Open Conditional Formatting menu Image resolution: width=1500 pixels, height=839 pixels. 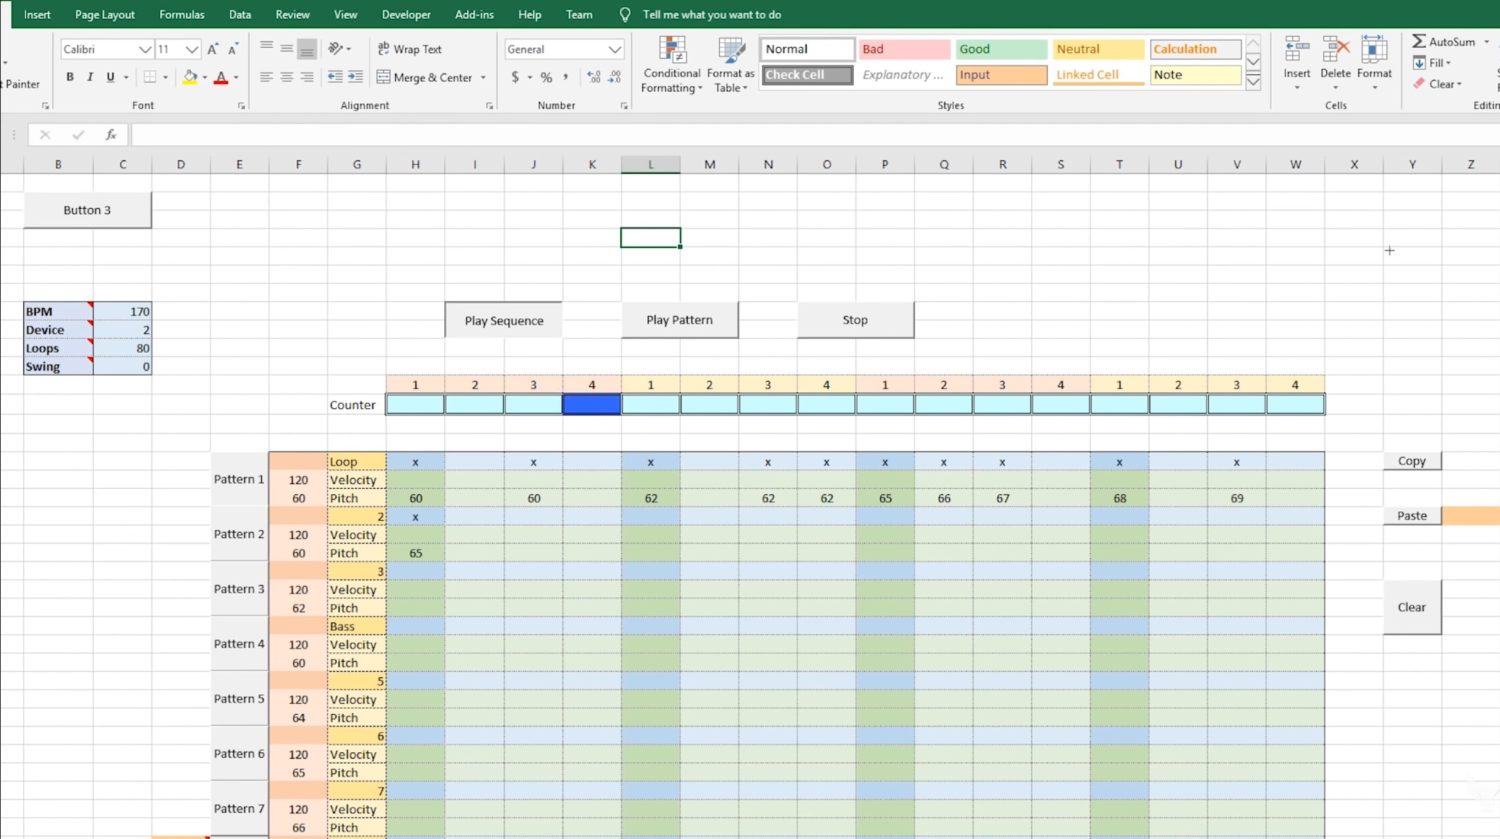click(672, 65)
